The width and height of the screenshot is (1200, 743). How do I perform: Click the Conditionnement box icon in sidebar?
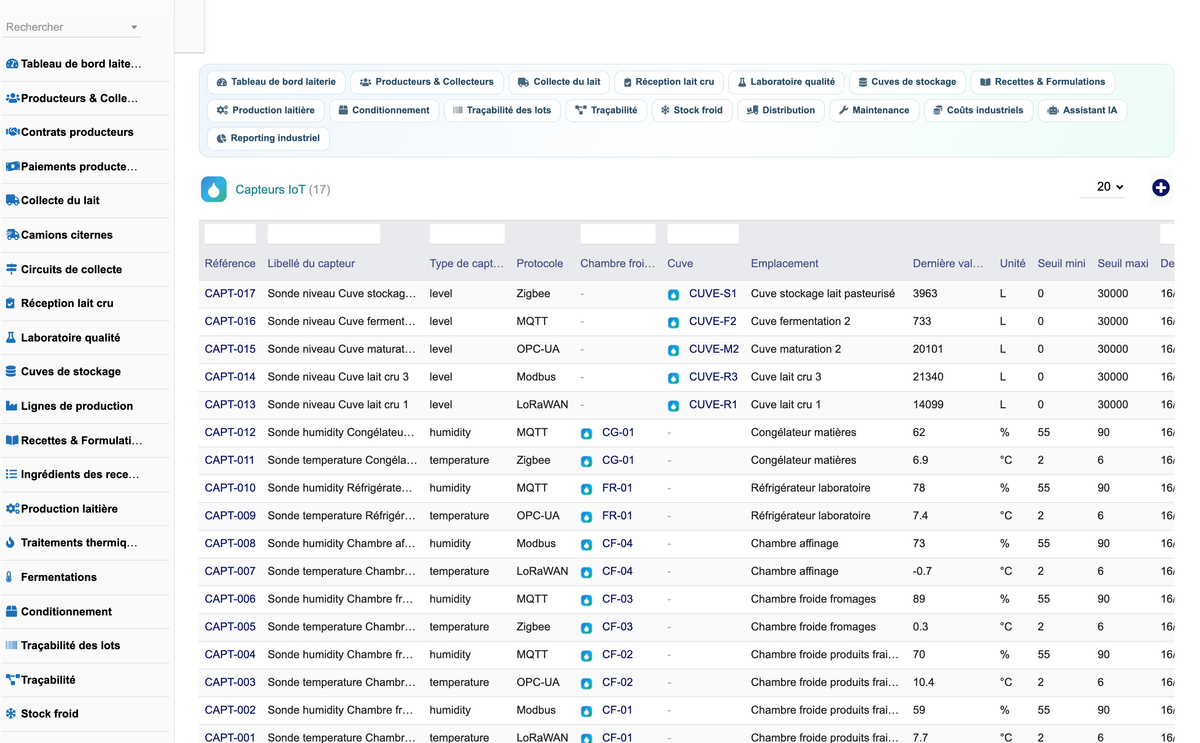12,611
